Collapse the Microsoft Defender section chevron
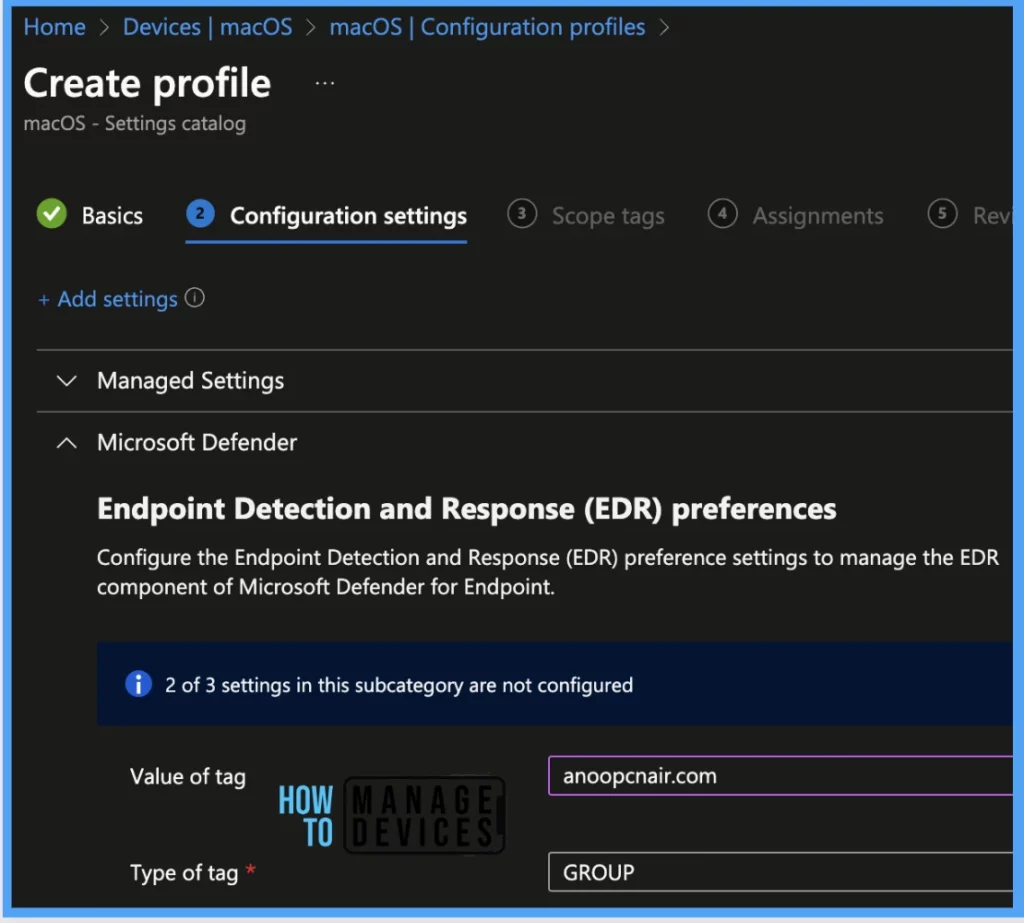 click(x=67, y=443)
